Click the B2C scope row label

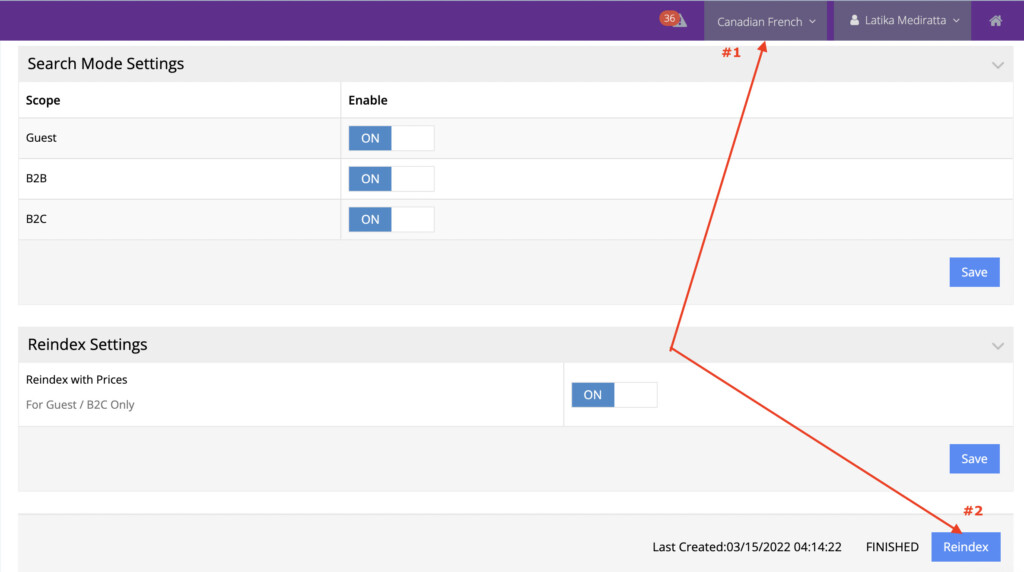37,219
